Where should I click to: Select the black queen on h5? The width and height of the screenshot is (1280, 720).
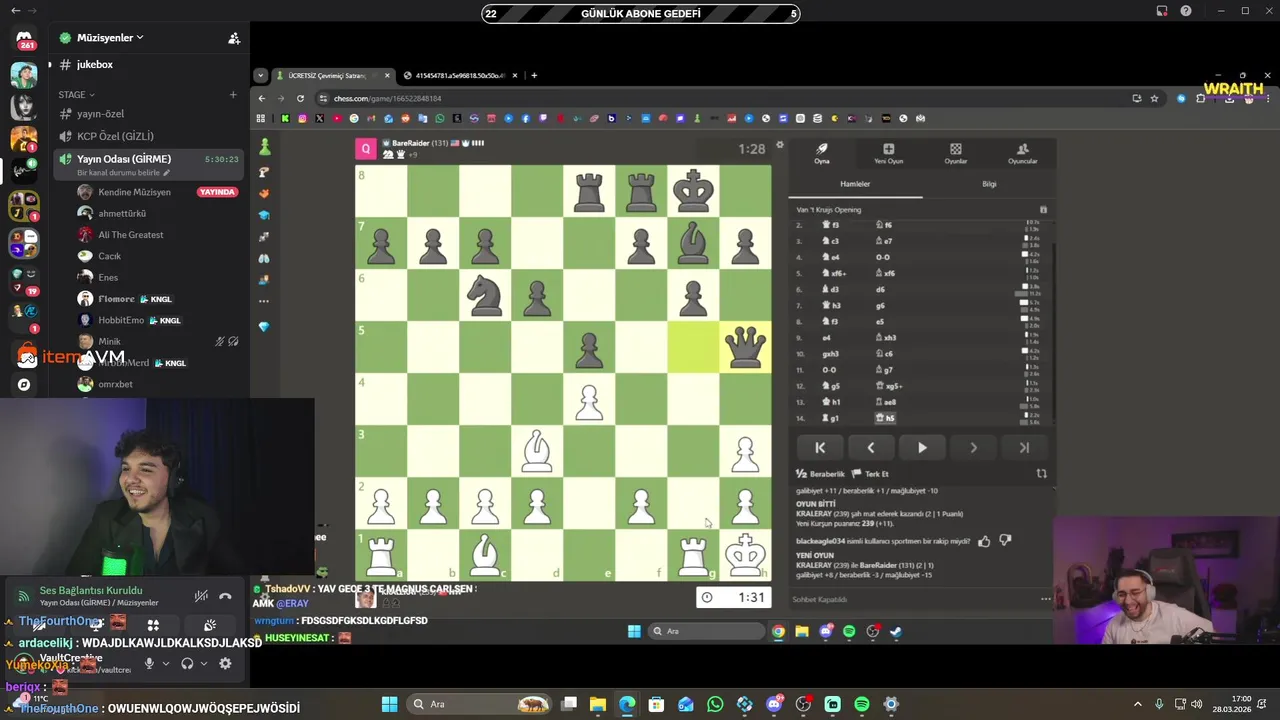pyautogui.click(x=745, y=347)
